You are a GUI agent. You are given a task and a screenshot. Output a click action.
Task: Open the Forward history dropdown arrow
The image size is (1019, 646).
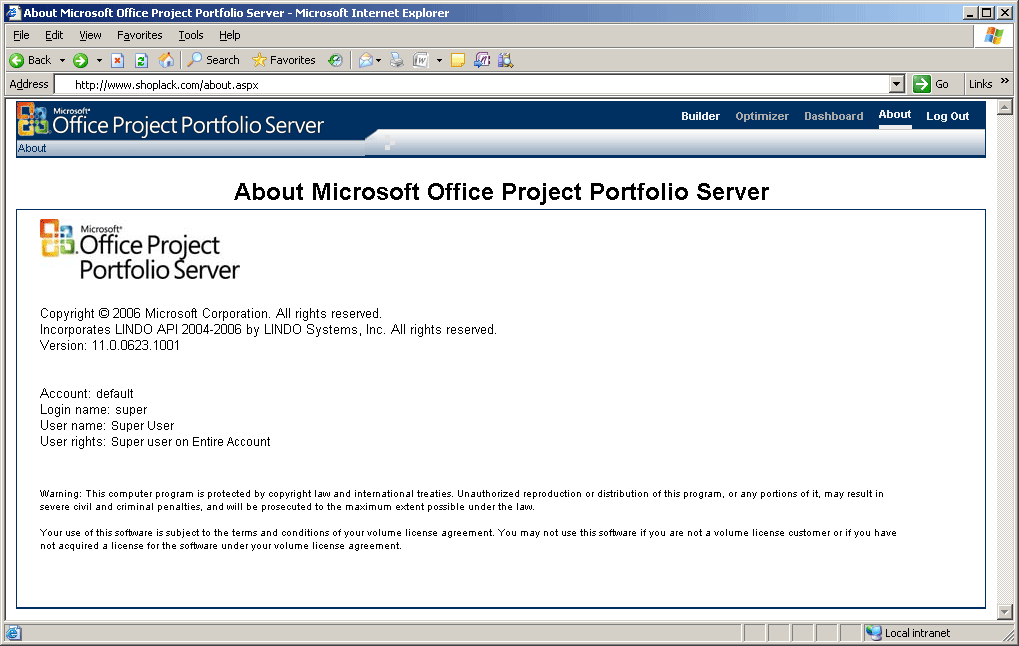(99, 60)
